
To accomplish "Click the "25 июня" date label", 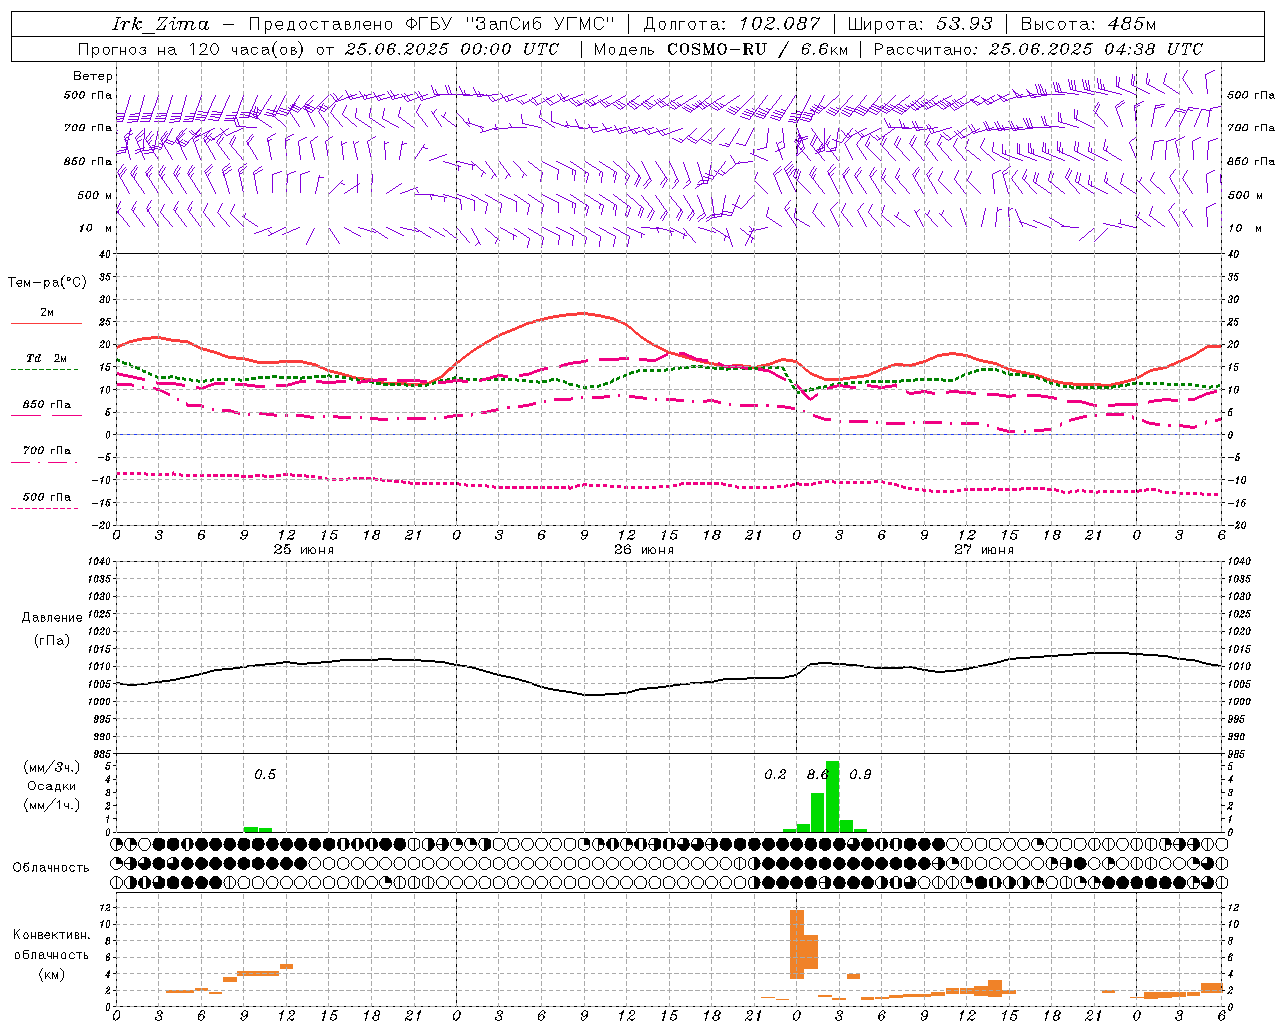I will (304, 550).
